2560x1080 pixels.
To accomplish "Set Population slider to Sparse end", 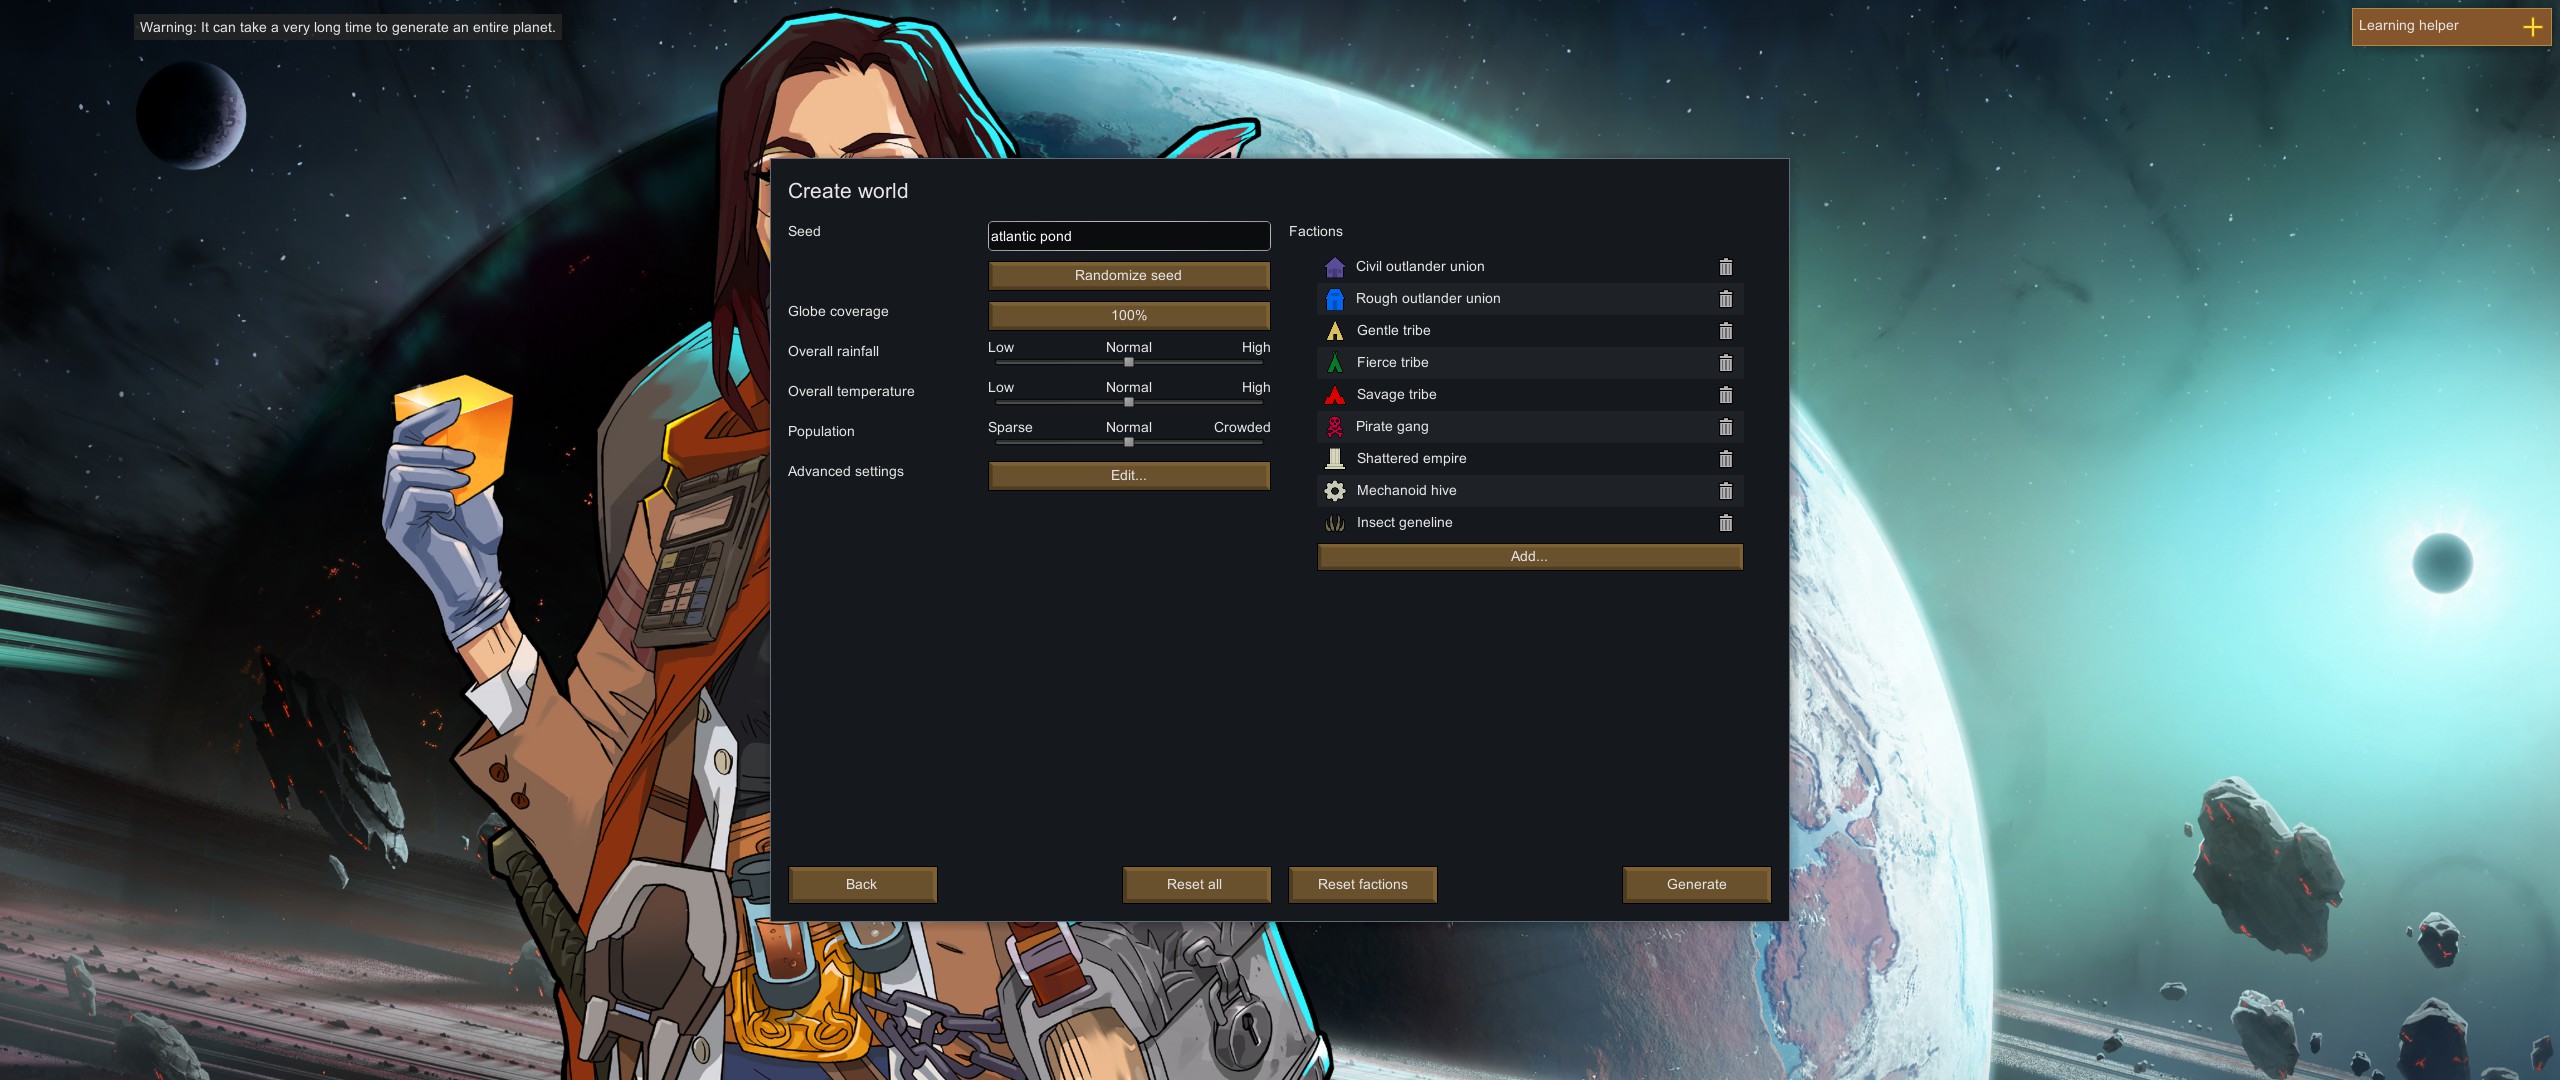I will coord(998,442).
